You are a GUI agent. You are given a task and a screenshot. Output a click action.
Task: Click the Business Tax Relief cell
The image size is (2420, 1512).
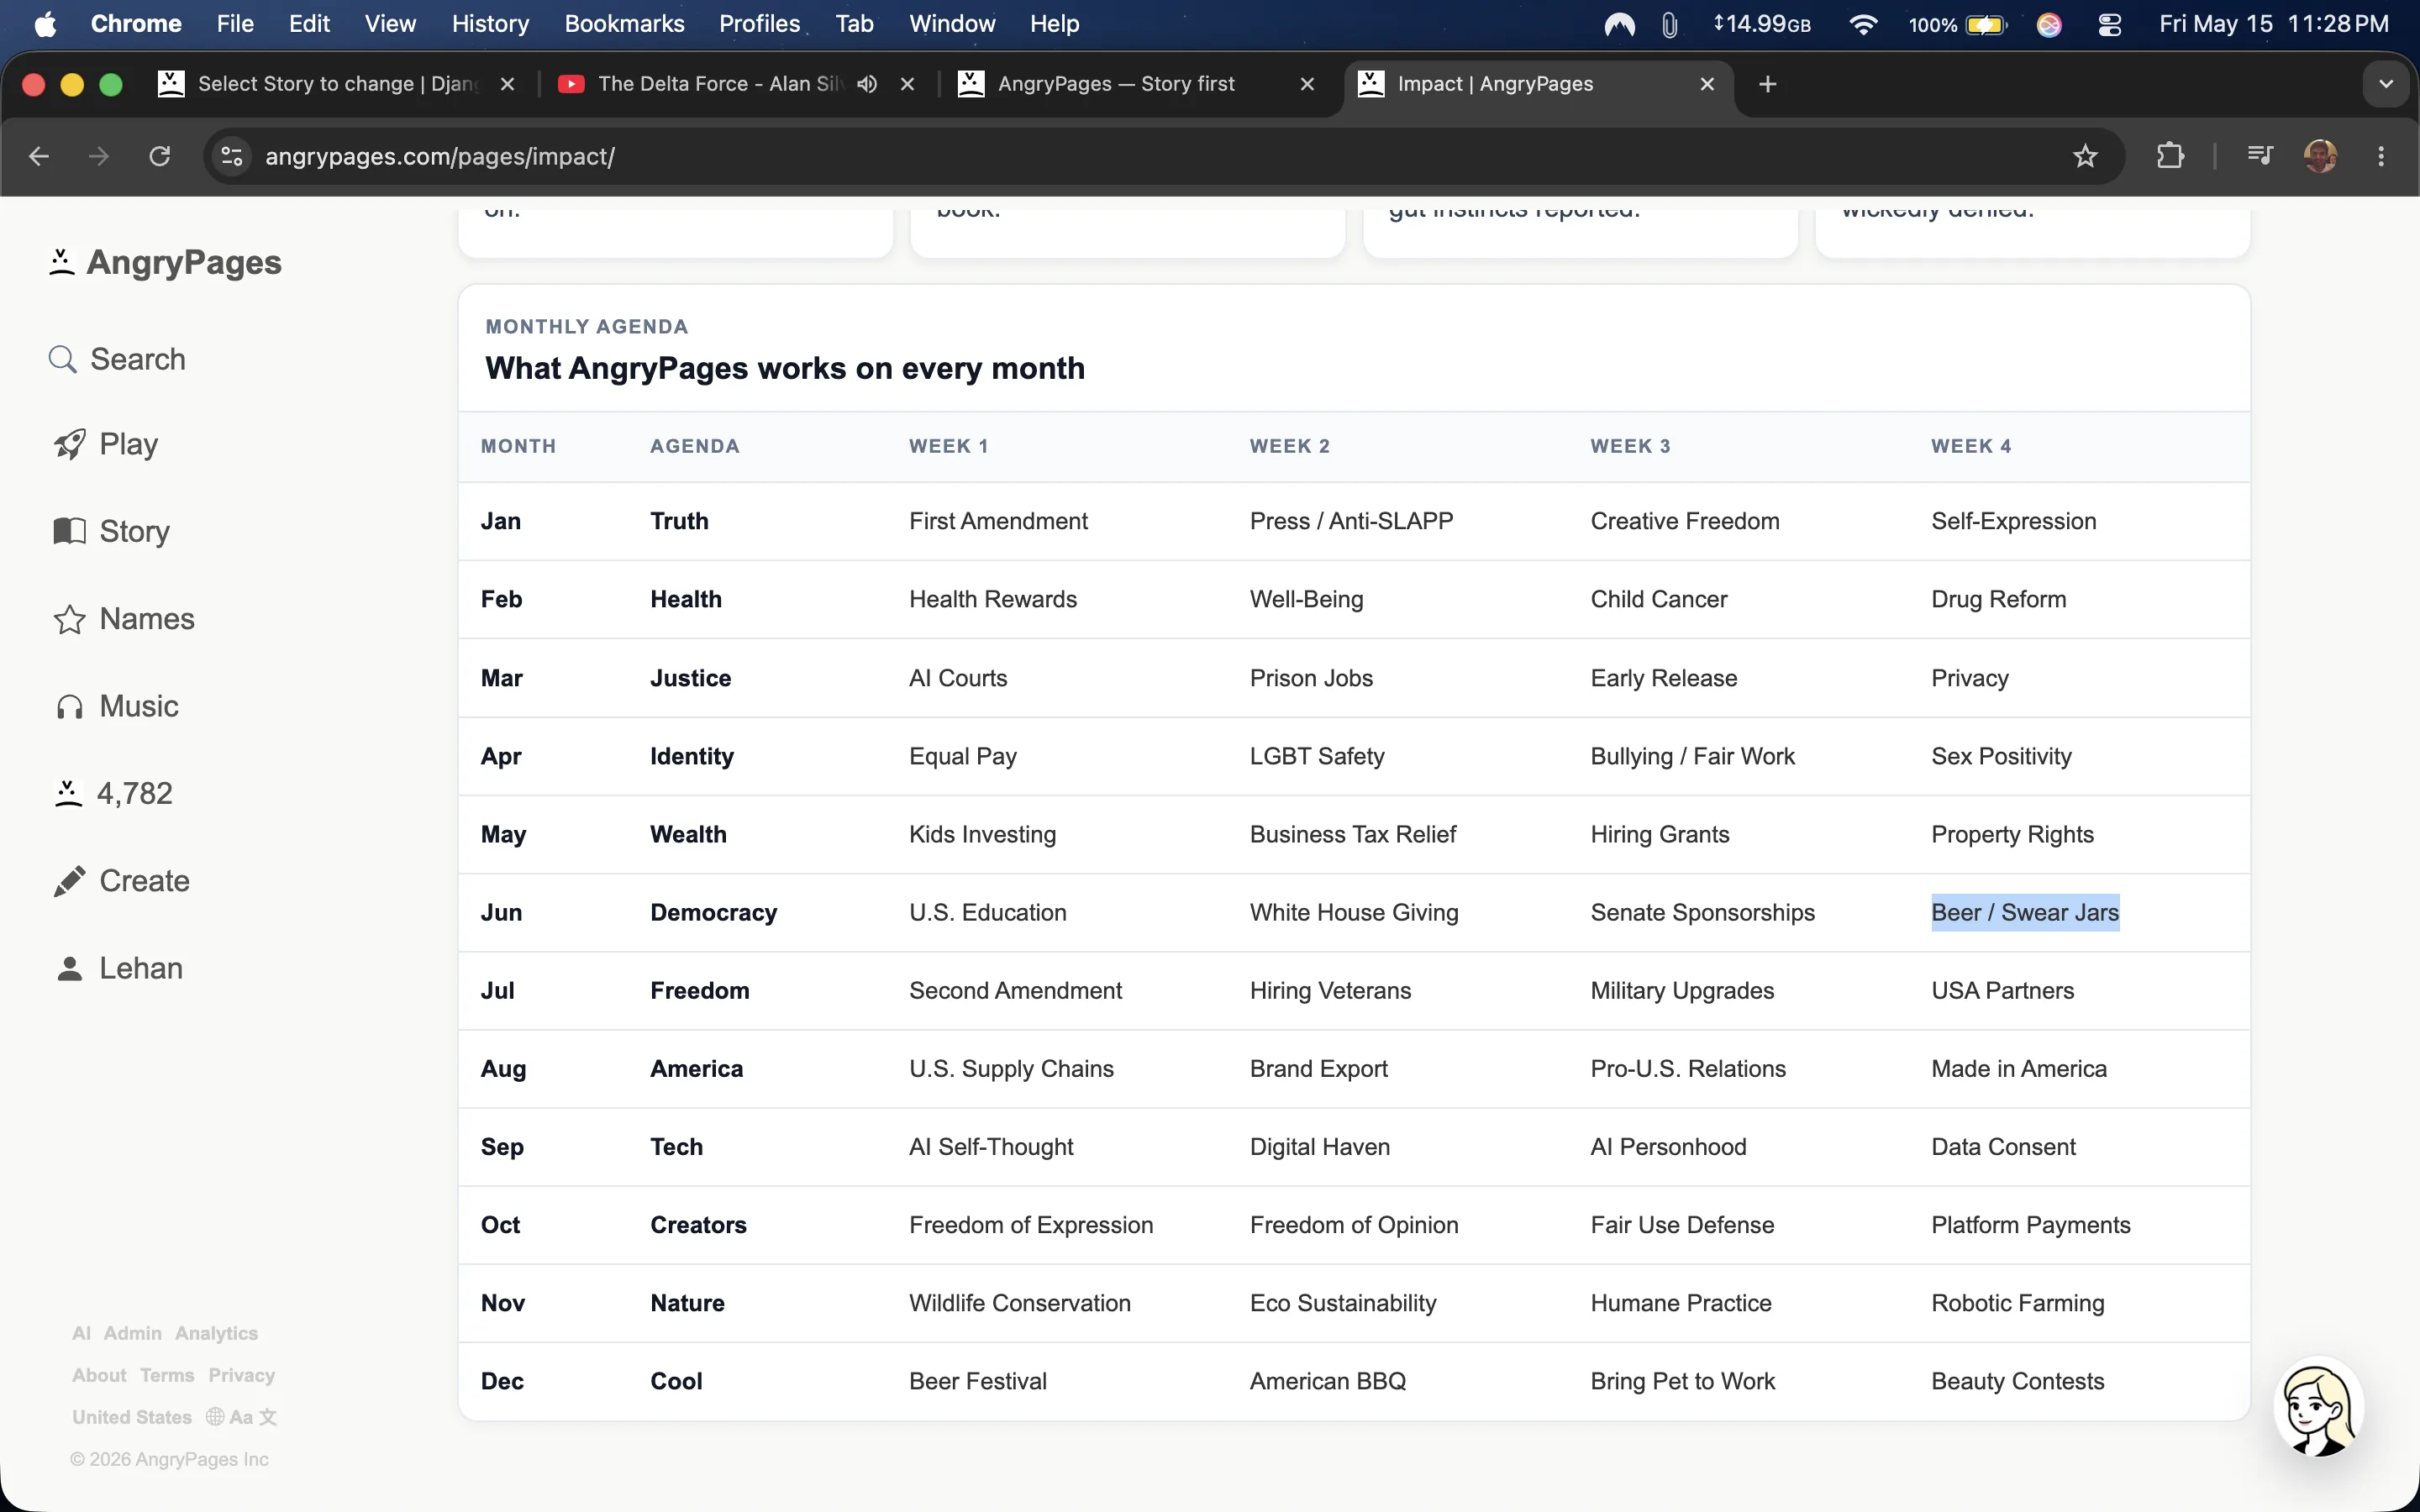click(1353, 834)
